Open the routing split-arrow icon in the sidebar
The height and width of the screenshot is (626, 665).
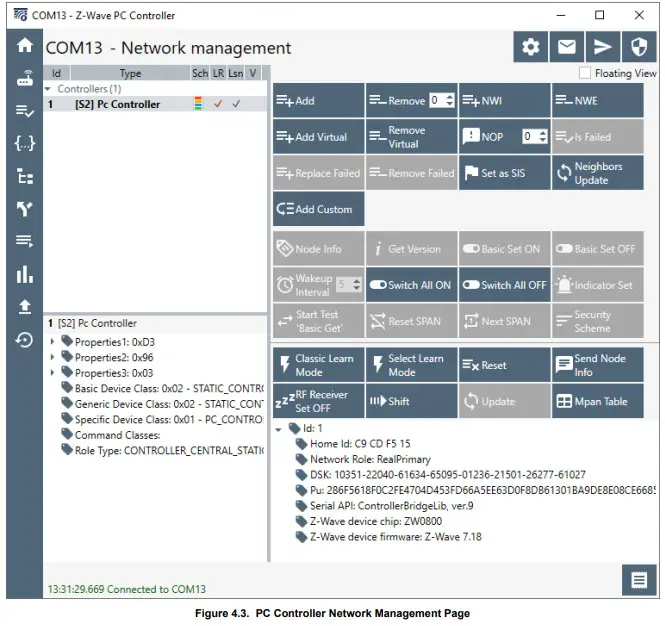point(25,209)
